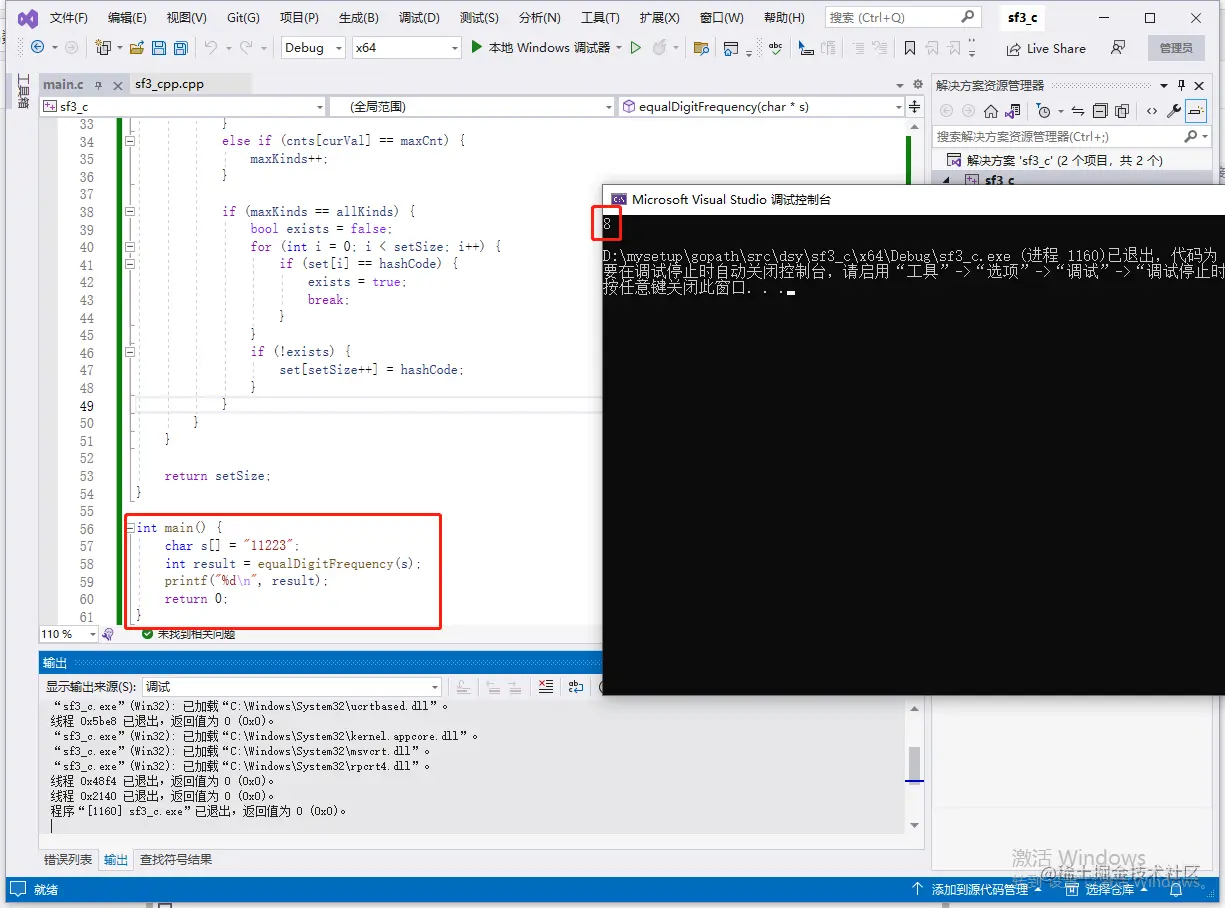The width and height of the screenshot is (1225, 908).
Task: Toggle word wrap in output panel
Action: 576,686
